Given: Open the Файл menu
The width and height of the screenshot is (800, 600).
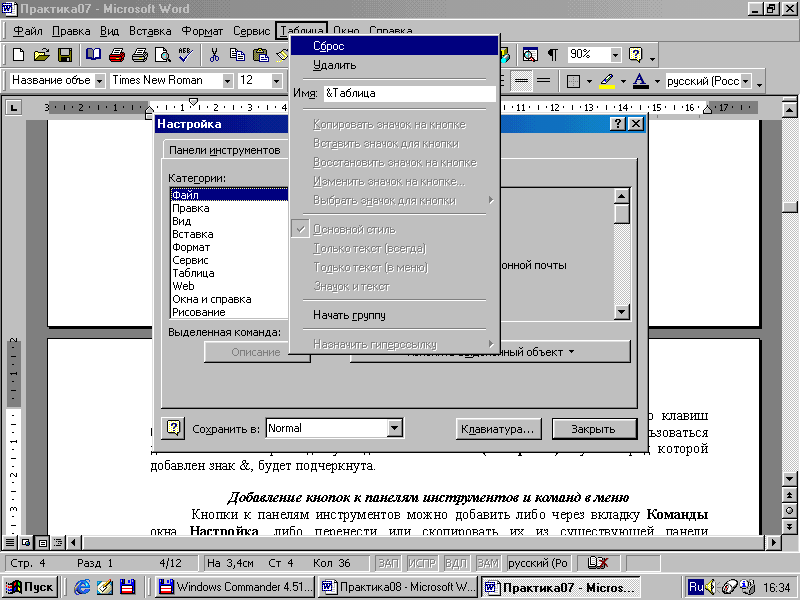Looking at the screenshot, I should coord(28,31).
